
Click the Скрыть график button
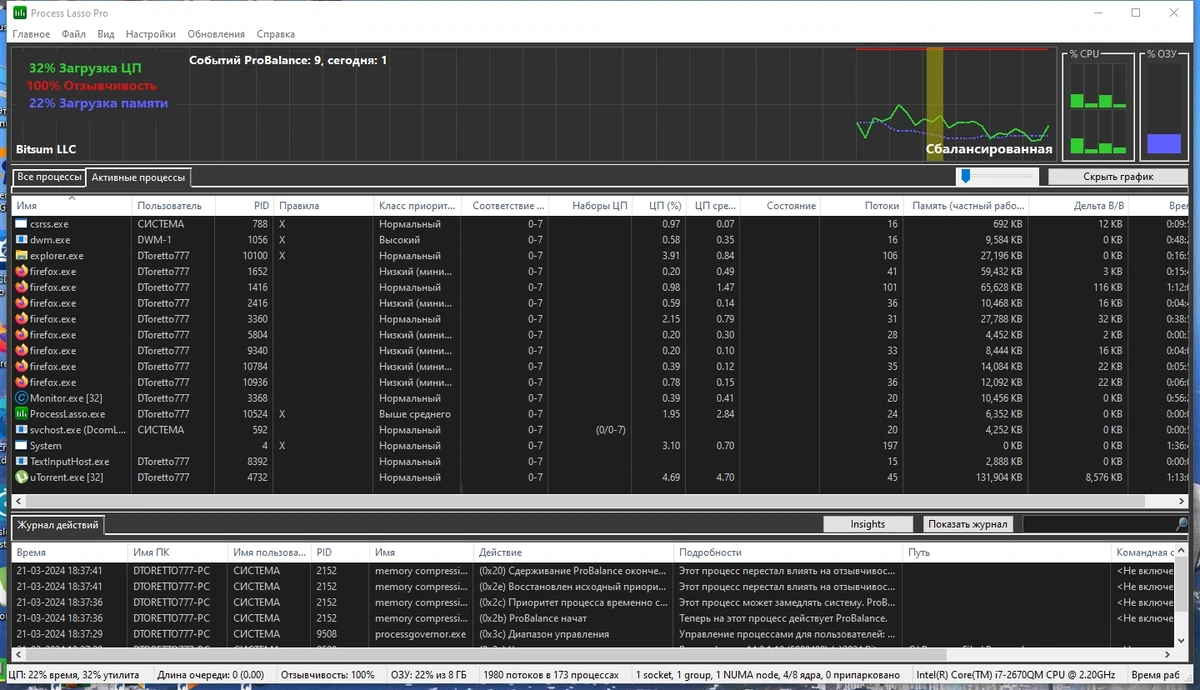tap(1118, 177)
